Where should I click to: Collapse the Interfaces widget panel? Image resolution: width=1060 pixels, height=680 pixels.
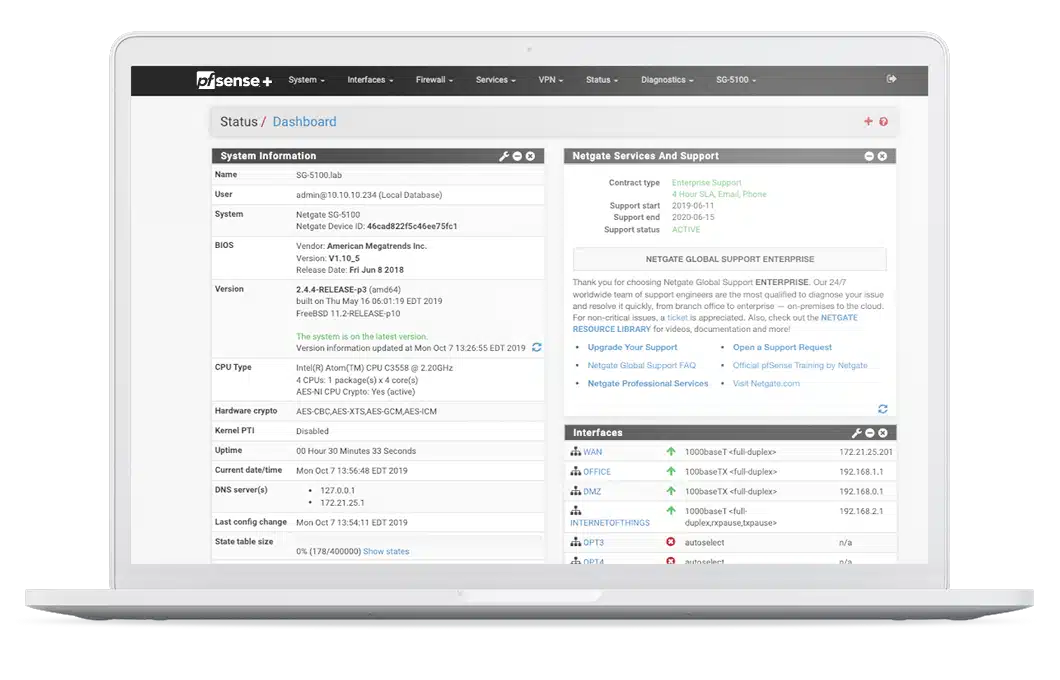[x=870, y=433]
